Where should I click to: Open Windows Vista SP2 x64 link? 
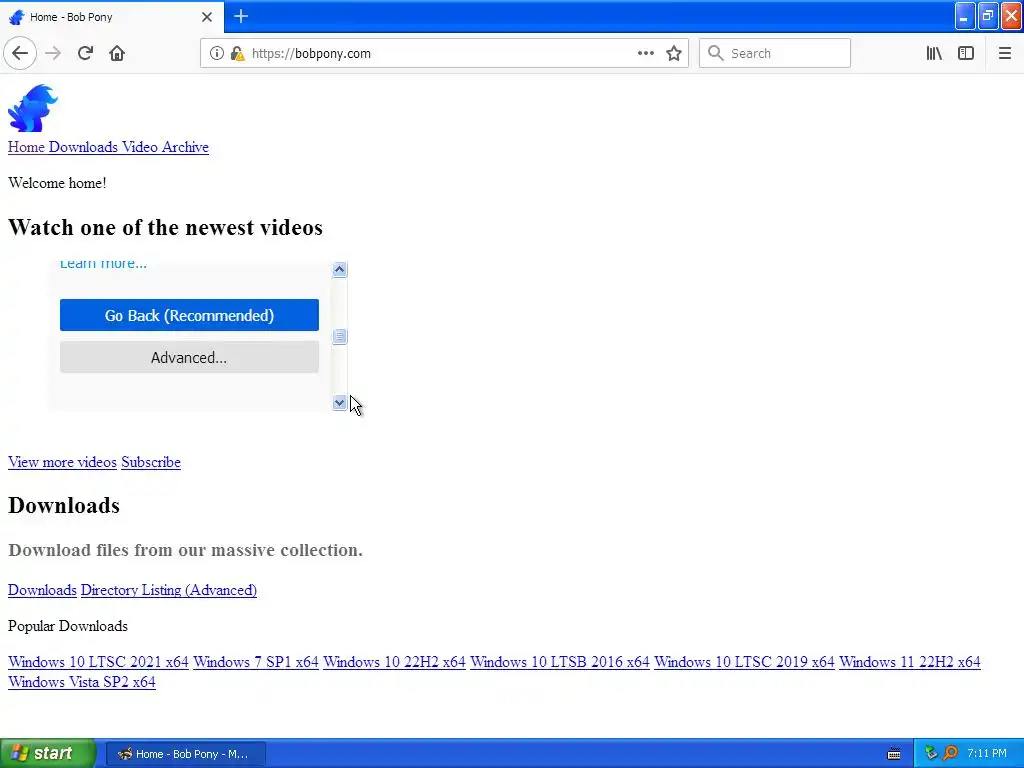[82, 682]
